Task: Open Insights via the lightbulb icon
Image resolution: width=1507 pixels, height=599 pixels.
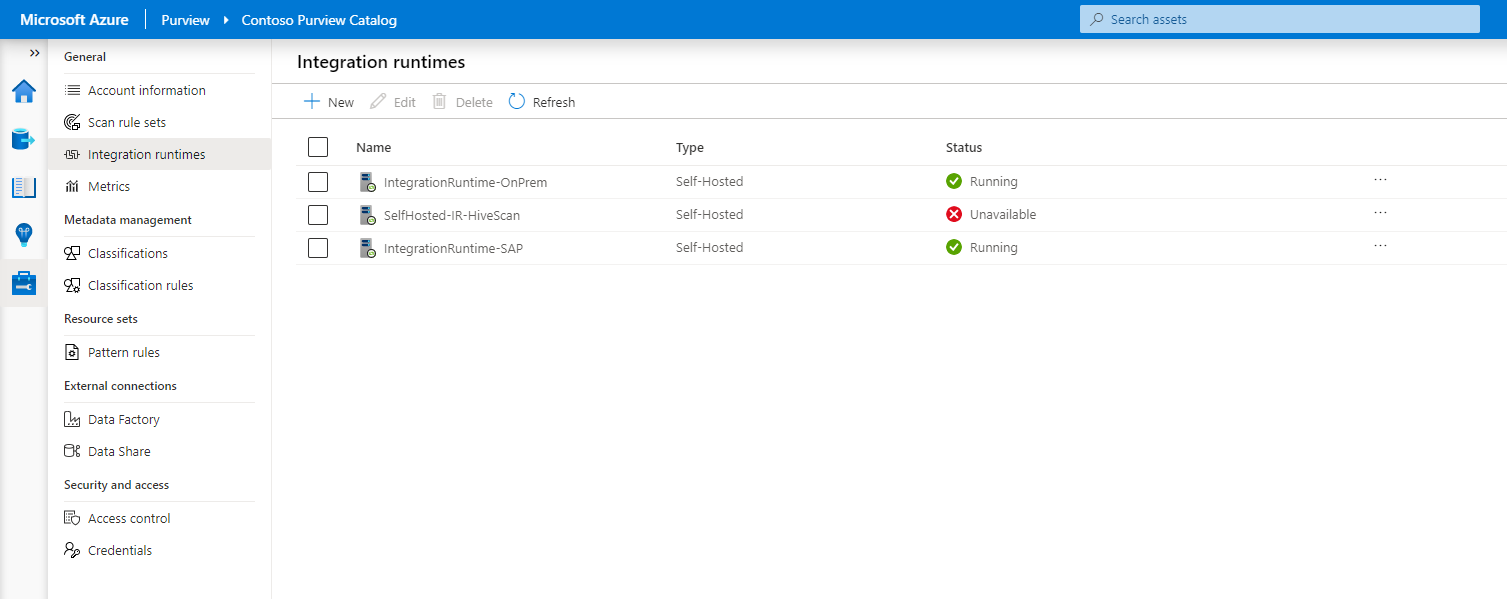Action: [x=23, y=235]
